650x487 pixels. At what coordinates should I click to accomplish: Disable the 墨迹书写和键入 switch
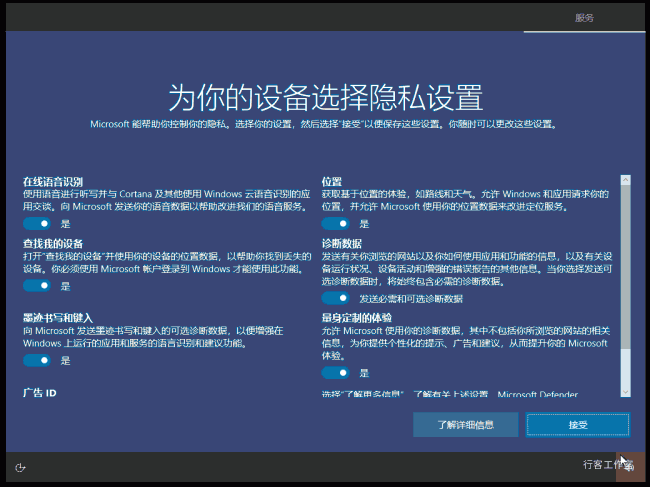pos(37,360)
